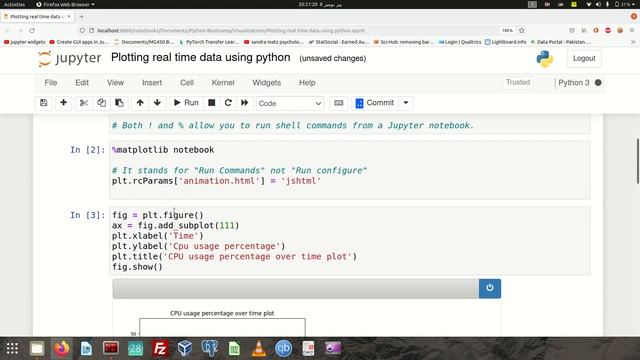This screenshot has height=360, width=640.
Task: Expand the Commit dropdown arrow
Action: [406, 103]
